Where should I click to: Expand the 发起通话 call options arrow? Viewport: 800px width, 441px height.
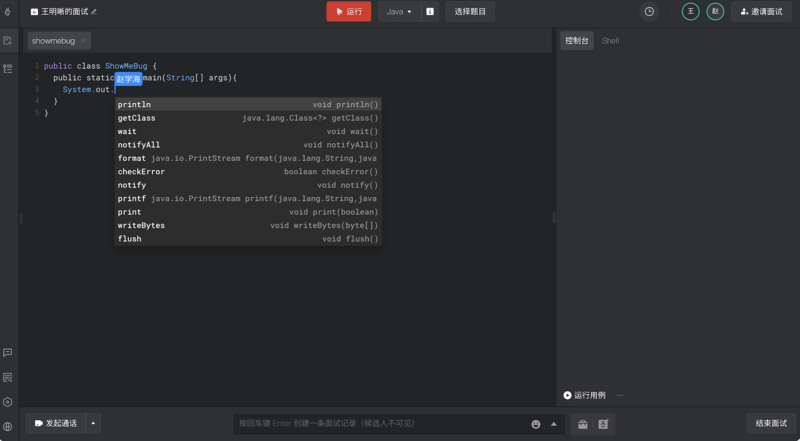[94, 424]
